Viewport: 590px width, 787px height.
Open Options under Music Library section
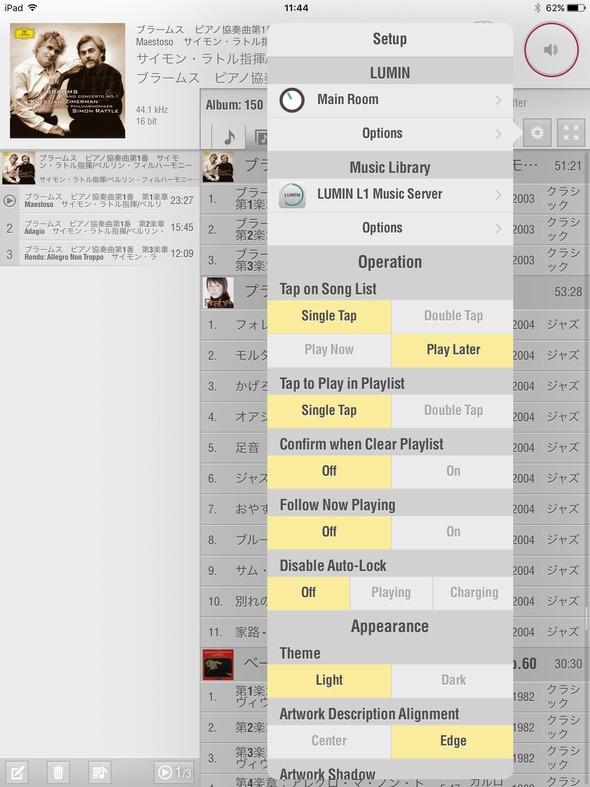point(390,228)
